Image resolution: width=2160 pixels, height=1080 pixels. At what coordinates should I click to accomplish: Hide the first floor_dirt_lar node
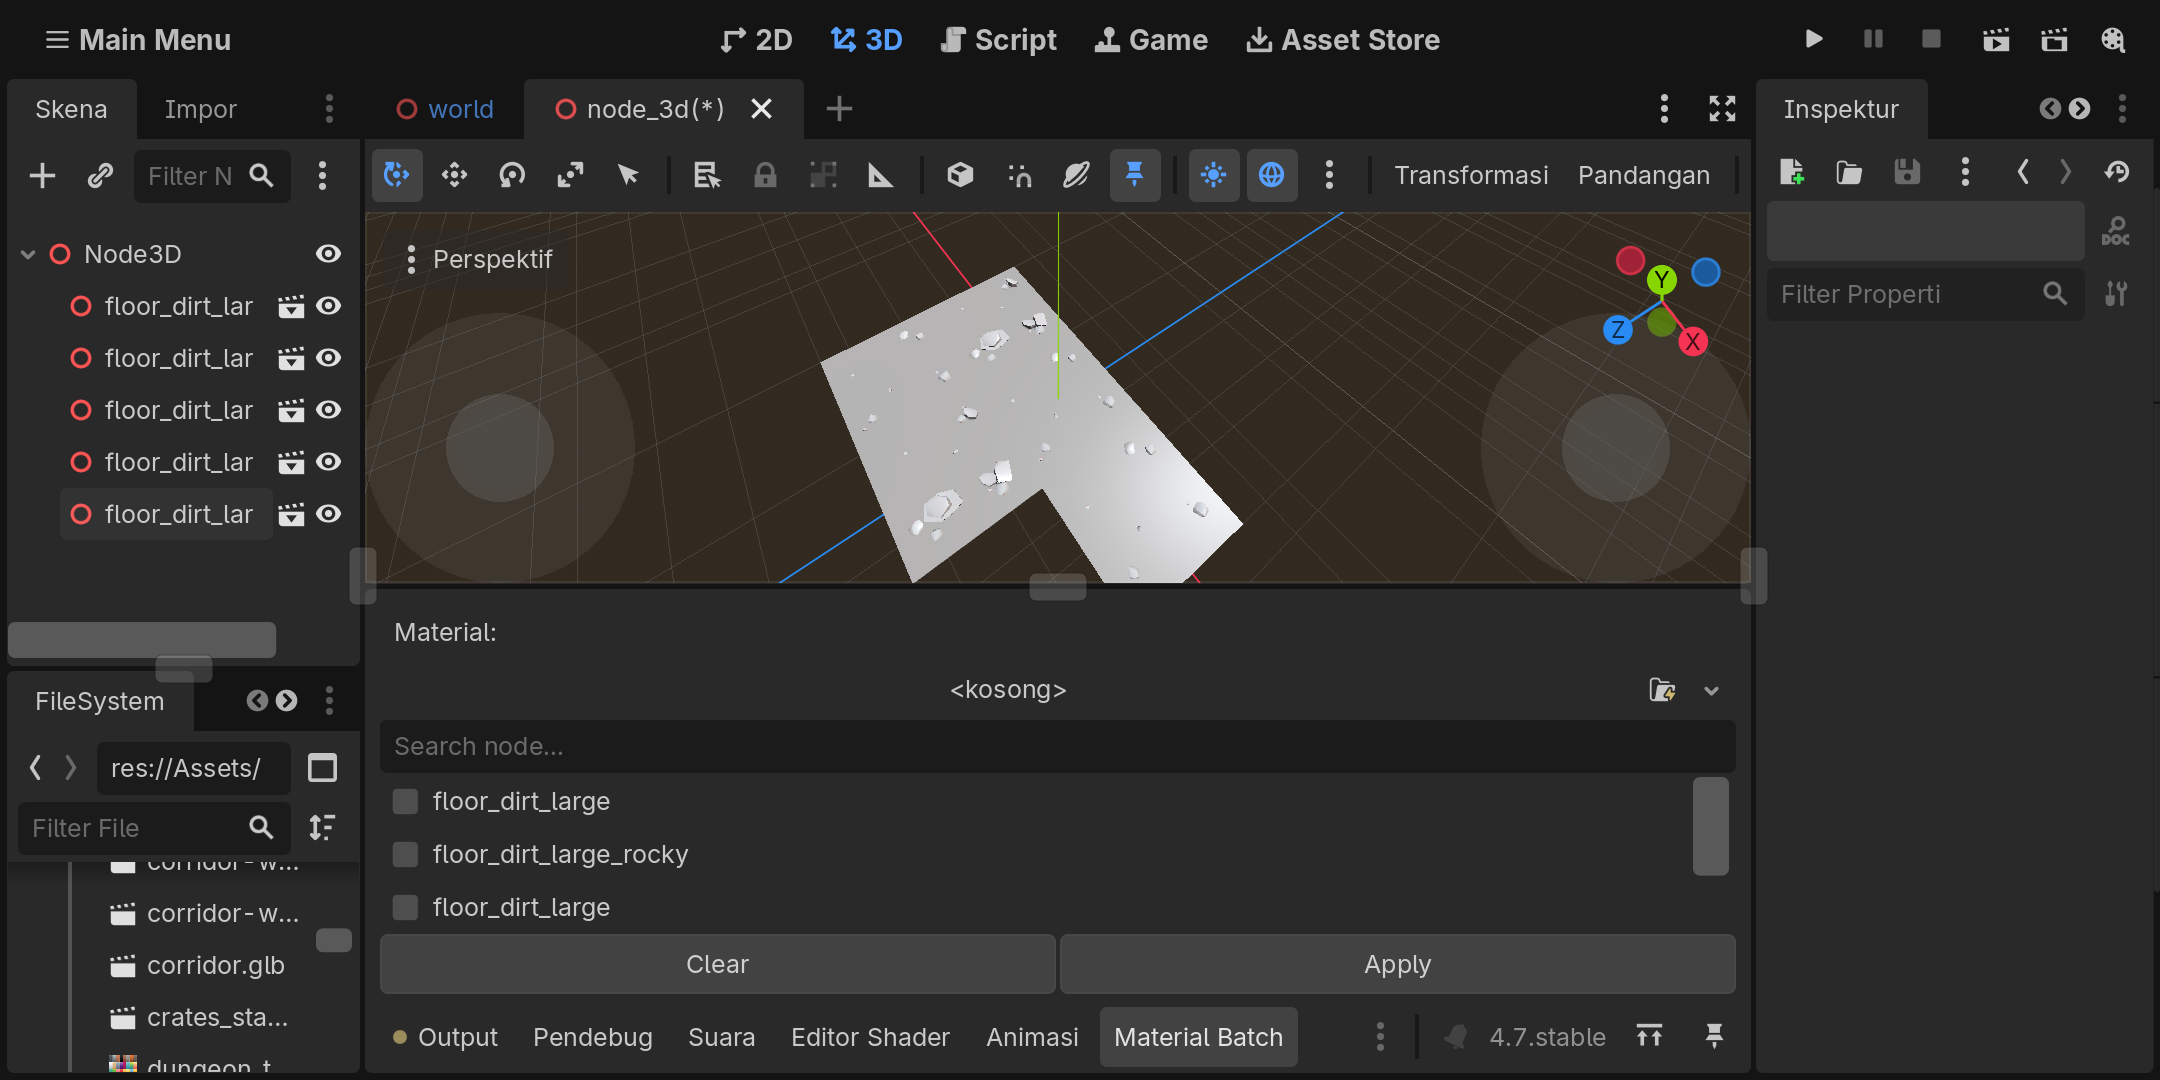pos(328,306)
